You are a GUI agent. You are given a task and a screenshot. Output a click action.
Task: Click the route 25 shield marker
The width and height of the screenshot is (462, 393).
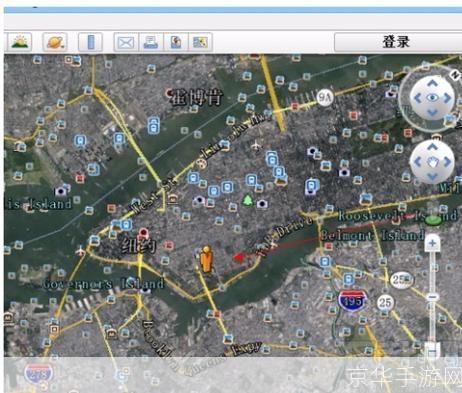click(x=385, y=303)
